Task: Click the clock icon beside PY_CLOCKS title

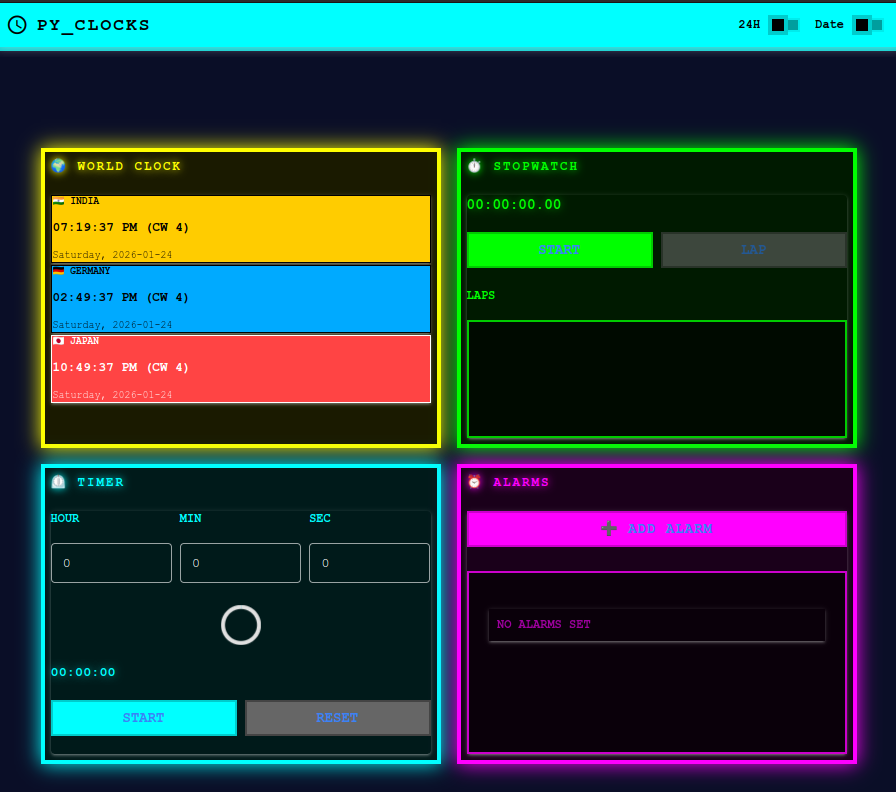Action: 16,24
